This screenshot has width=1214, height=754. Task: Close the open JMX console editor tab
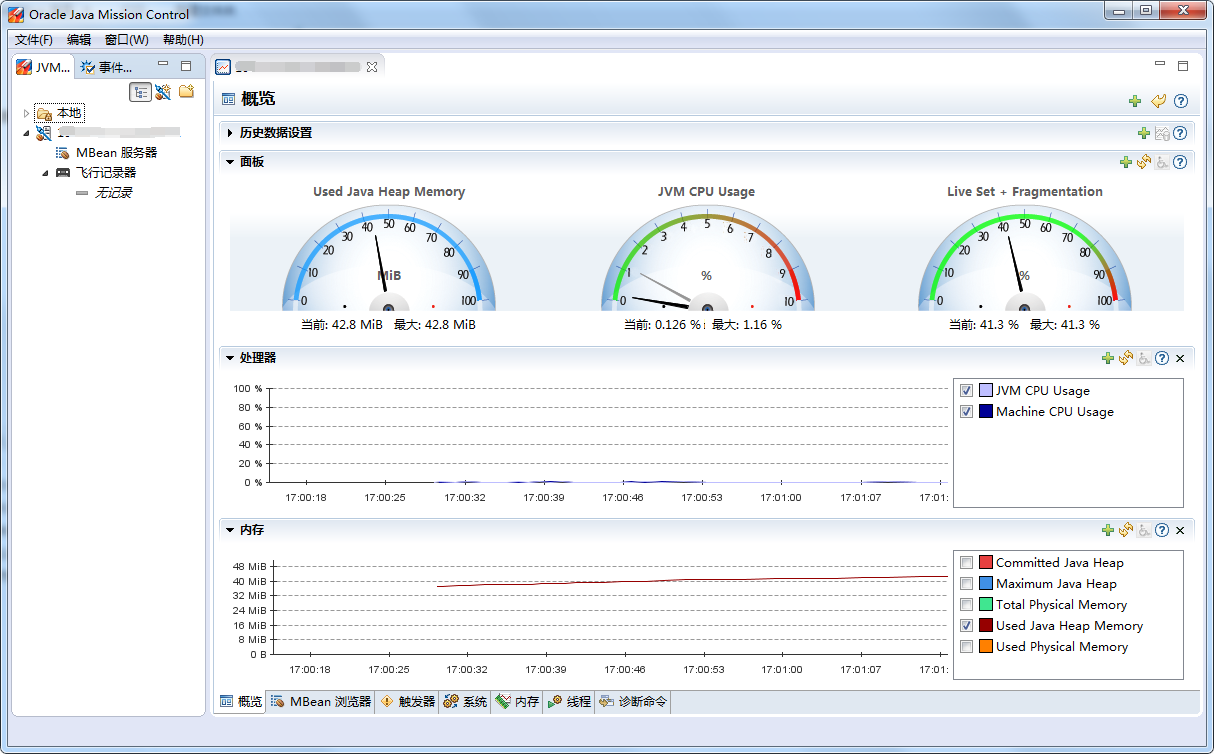[x=372, y=67]
